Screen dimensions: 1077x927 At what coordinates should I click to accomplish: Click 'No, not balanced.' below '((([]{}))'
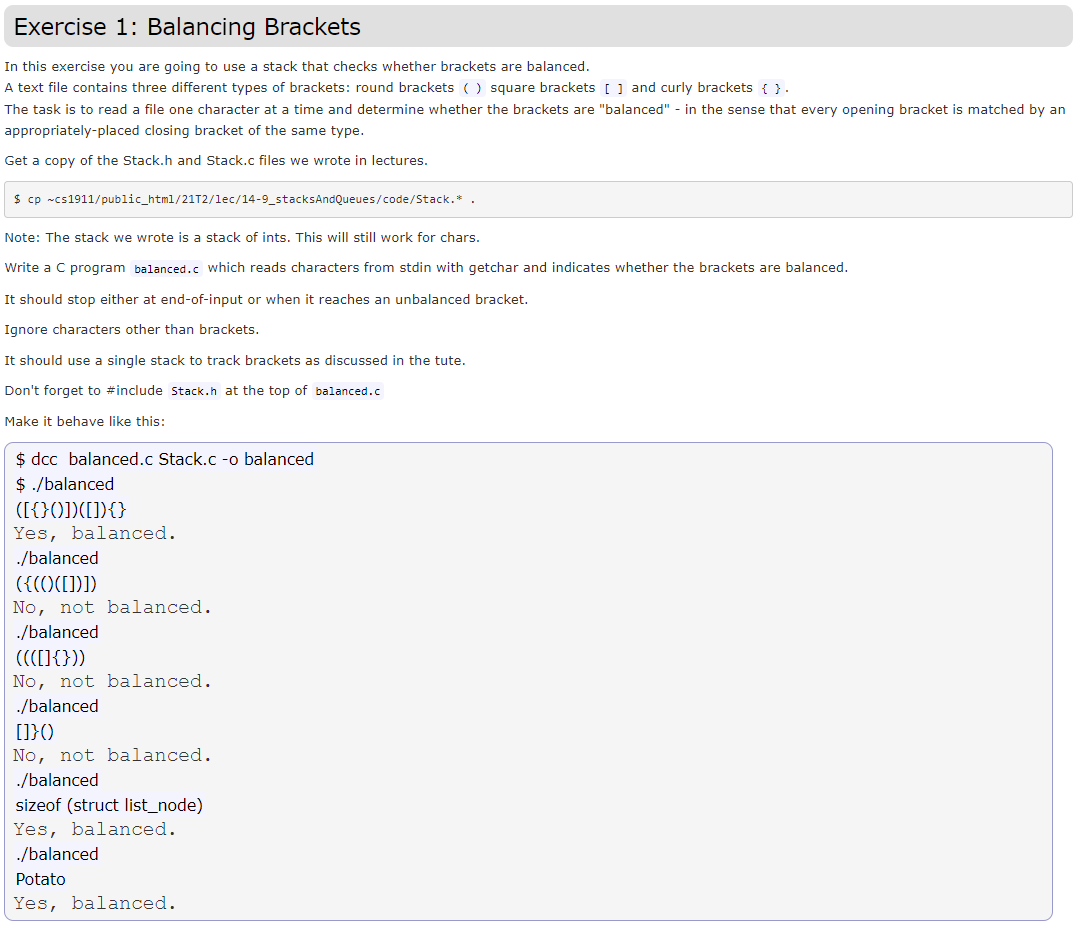pos(112,681)
